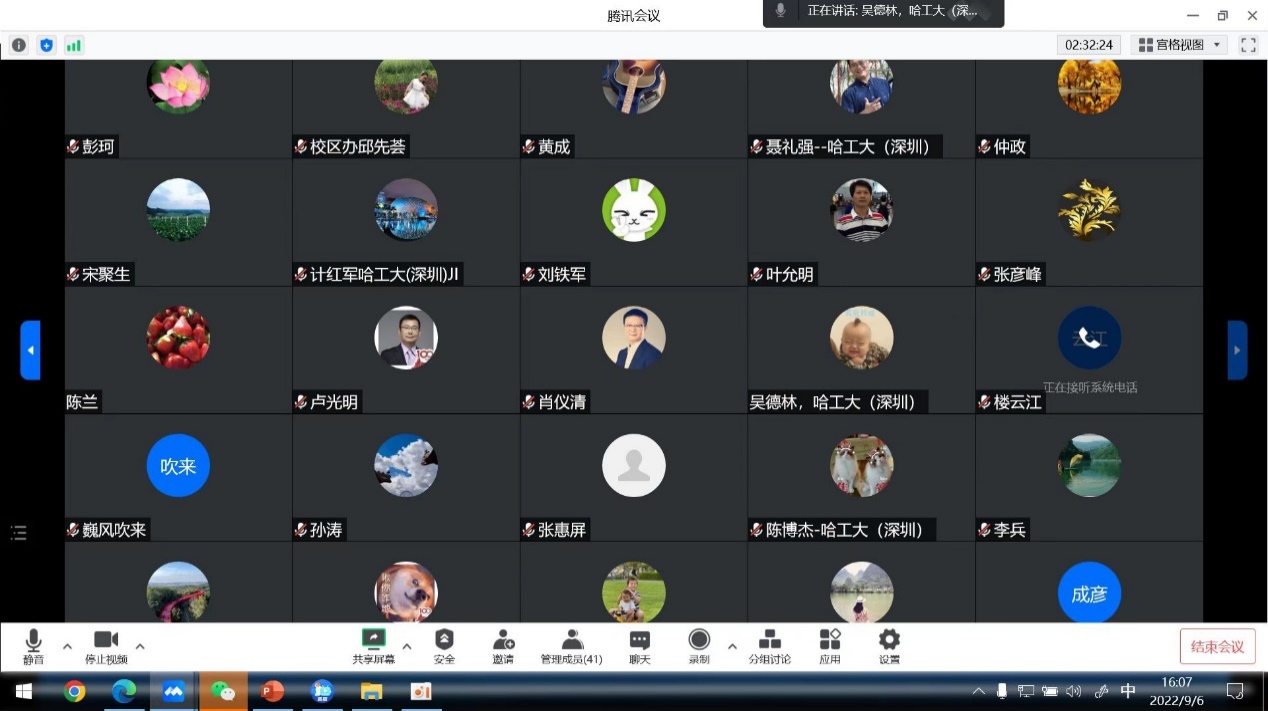Toggle the 静音 microphone mute button
Screen dimensions: 1268x711
(x=33, y=641)
